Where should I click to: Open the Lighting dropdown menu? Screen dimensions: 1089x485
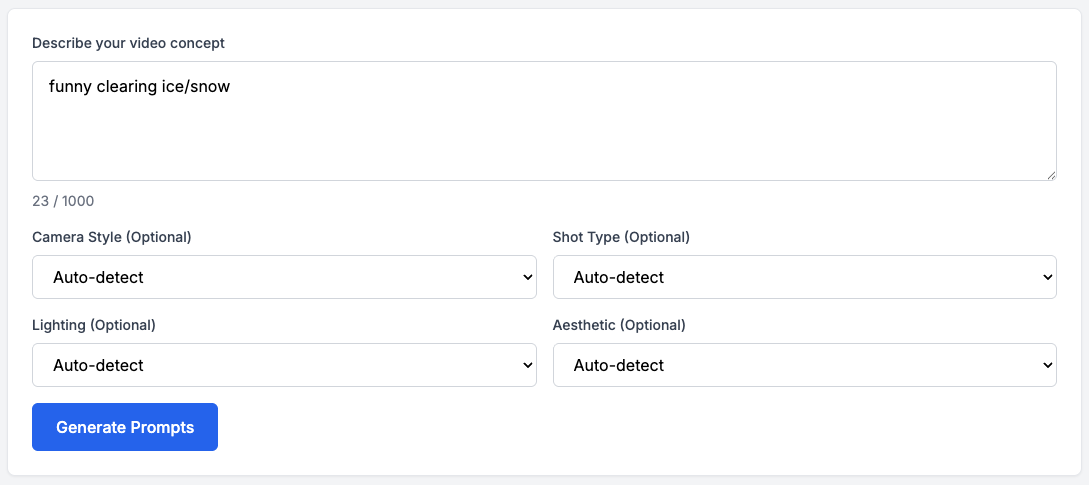pos(284,365)
